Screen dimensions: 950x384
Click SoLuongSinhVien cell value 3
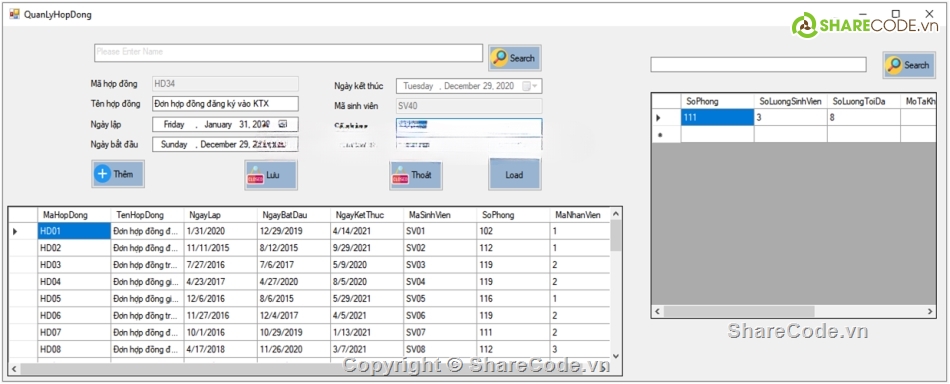pyautogui.click(x=791, y=118)
